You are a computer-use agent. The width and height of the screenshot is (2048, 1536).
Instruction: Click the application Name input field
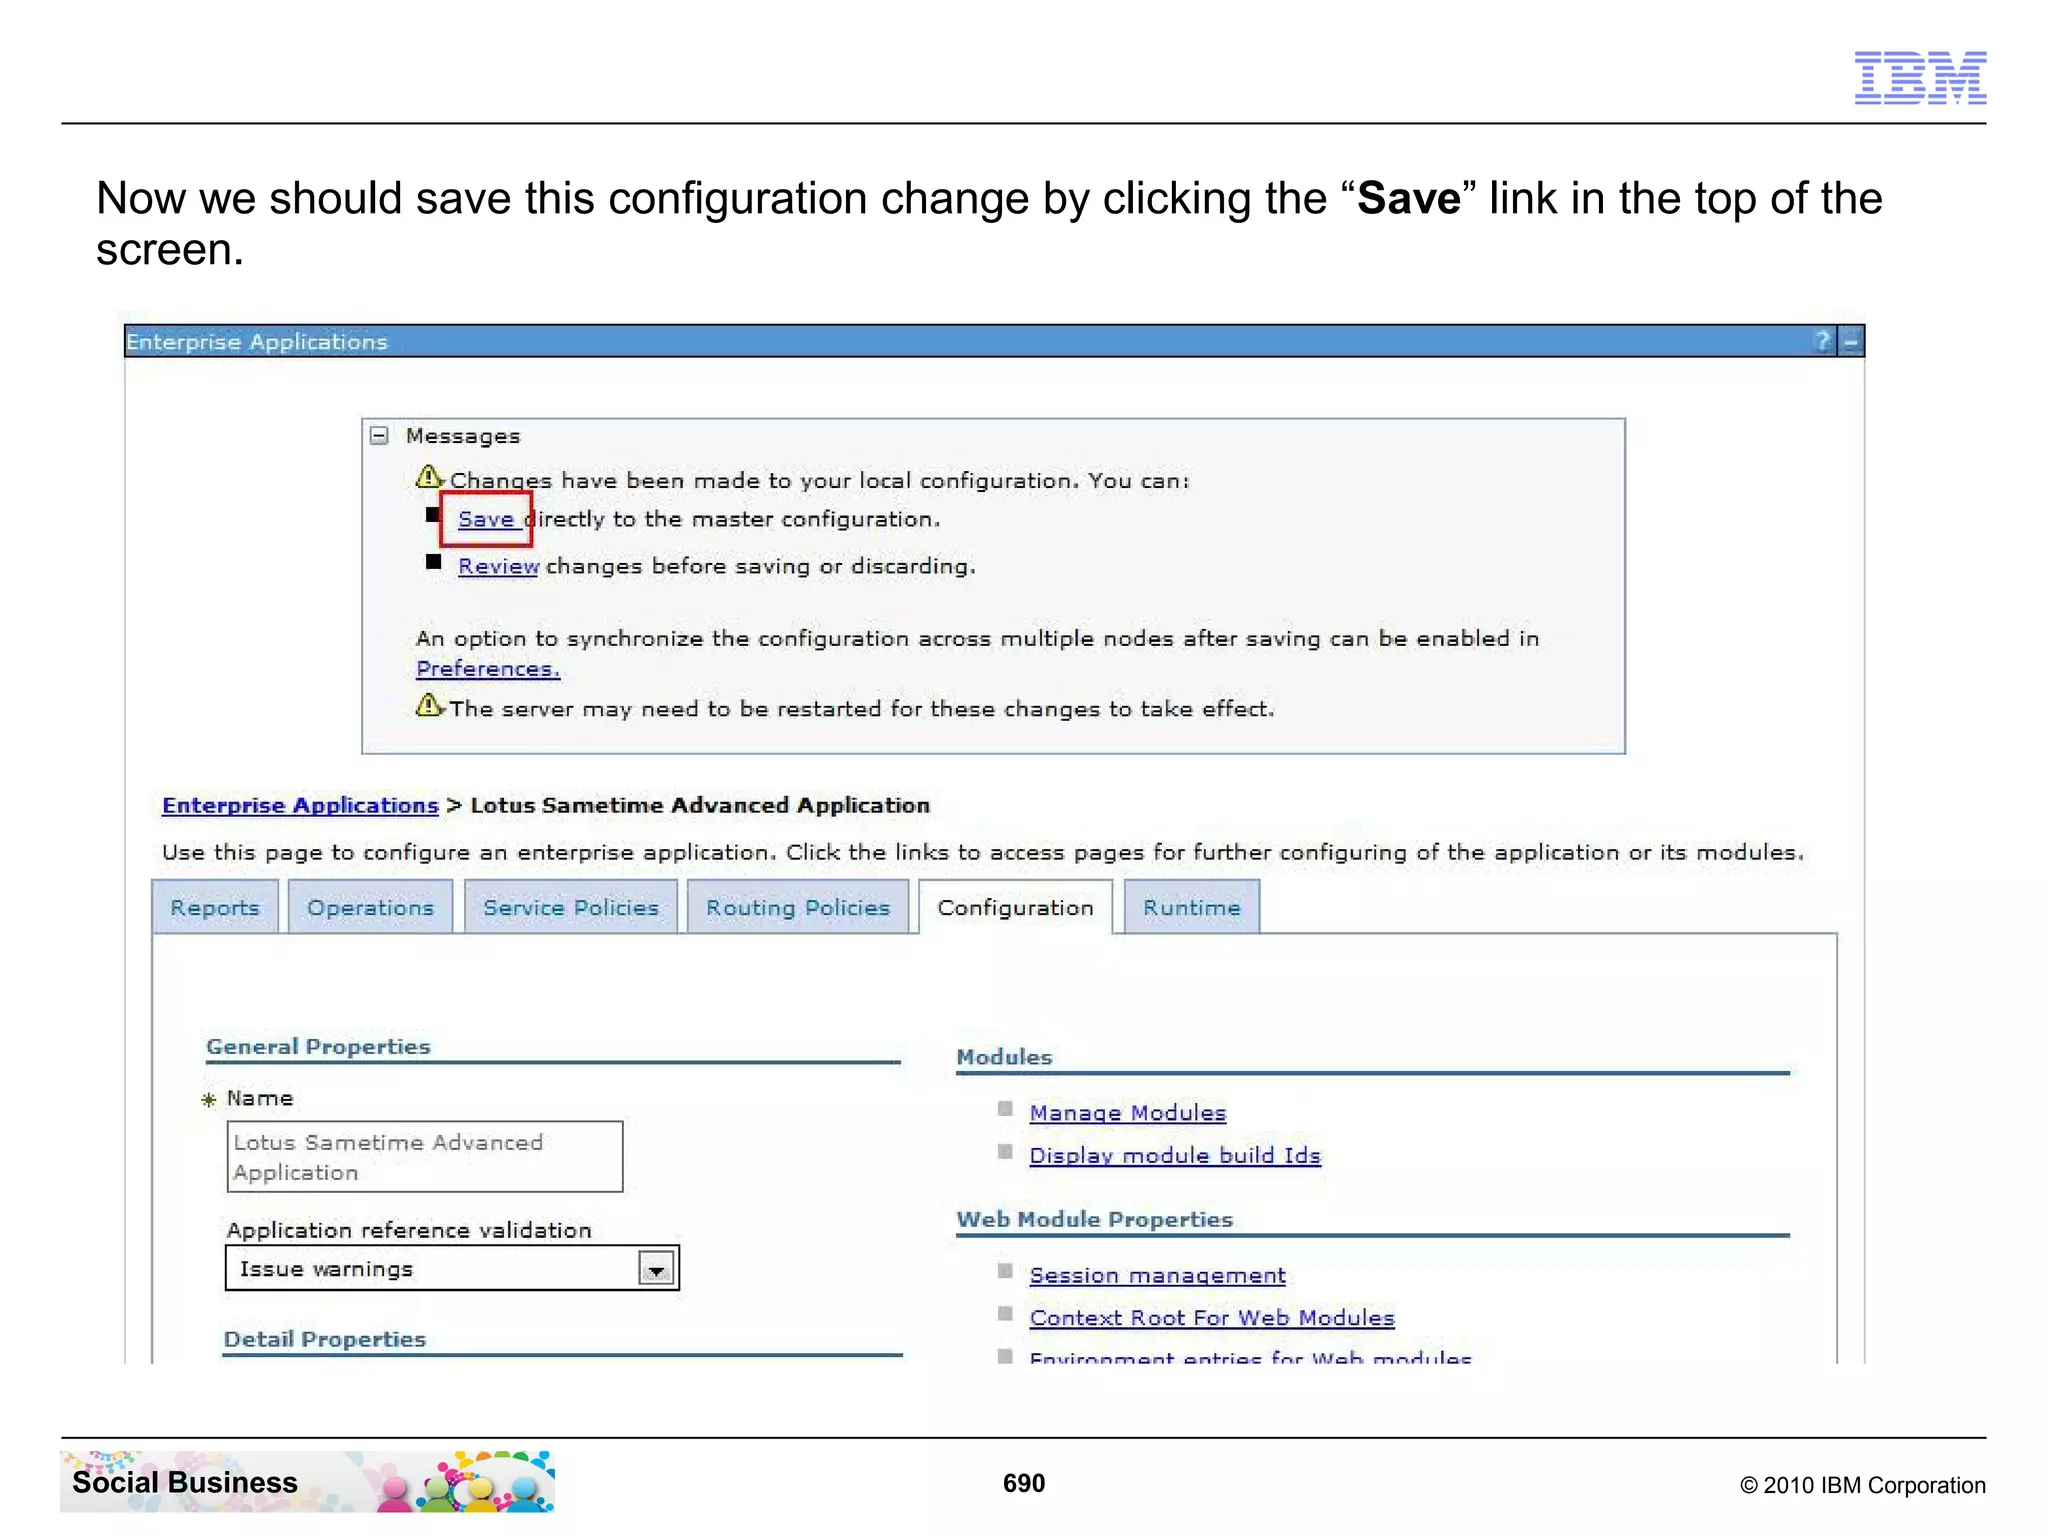click(425, 1156)
